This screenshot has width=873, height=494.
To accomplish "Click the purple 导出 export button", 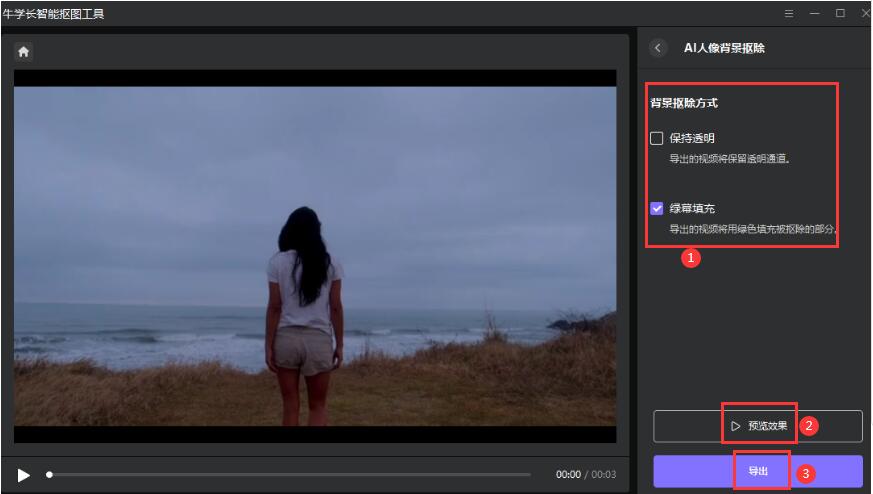I will coord(758,471).
